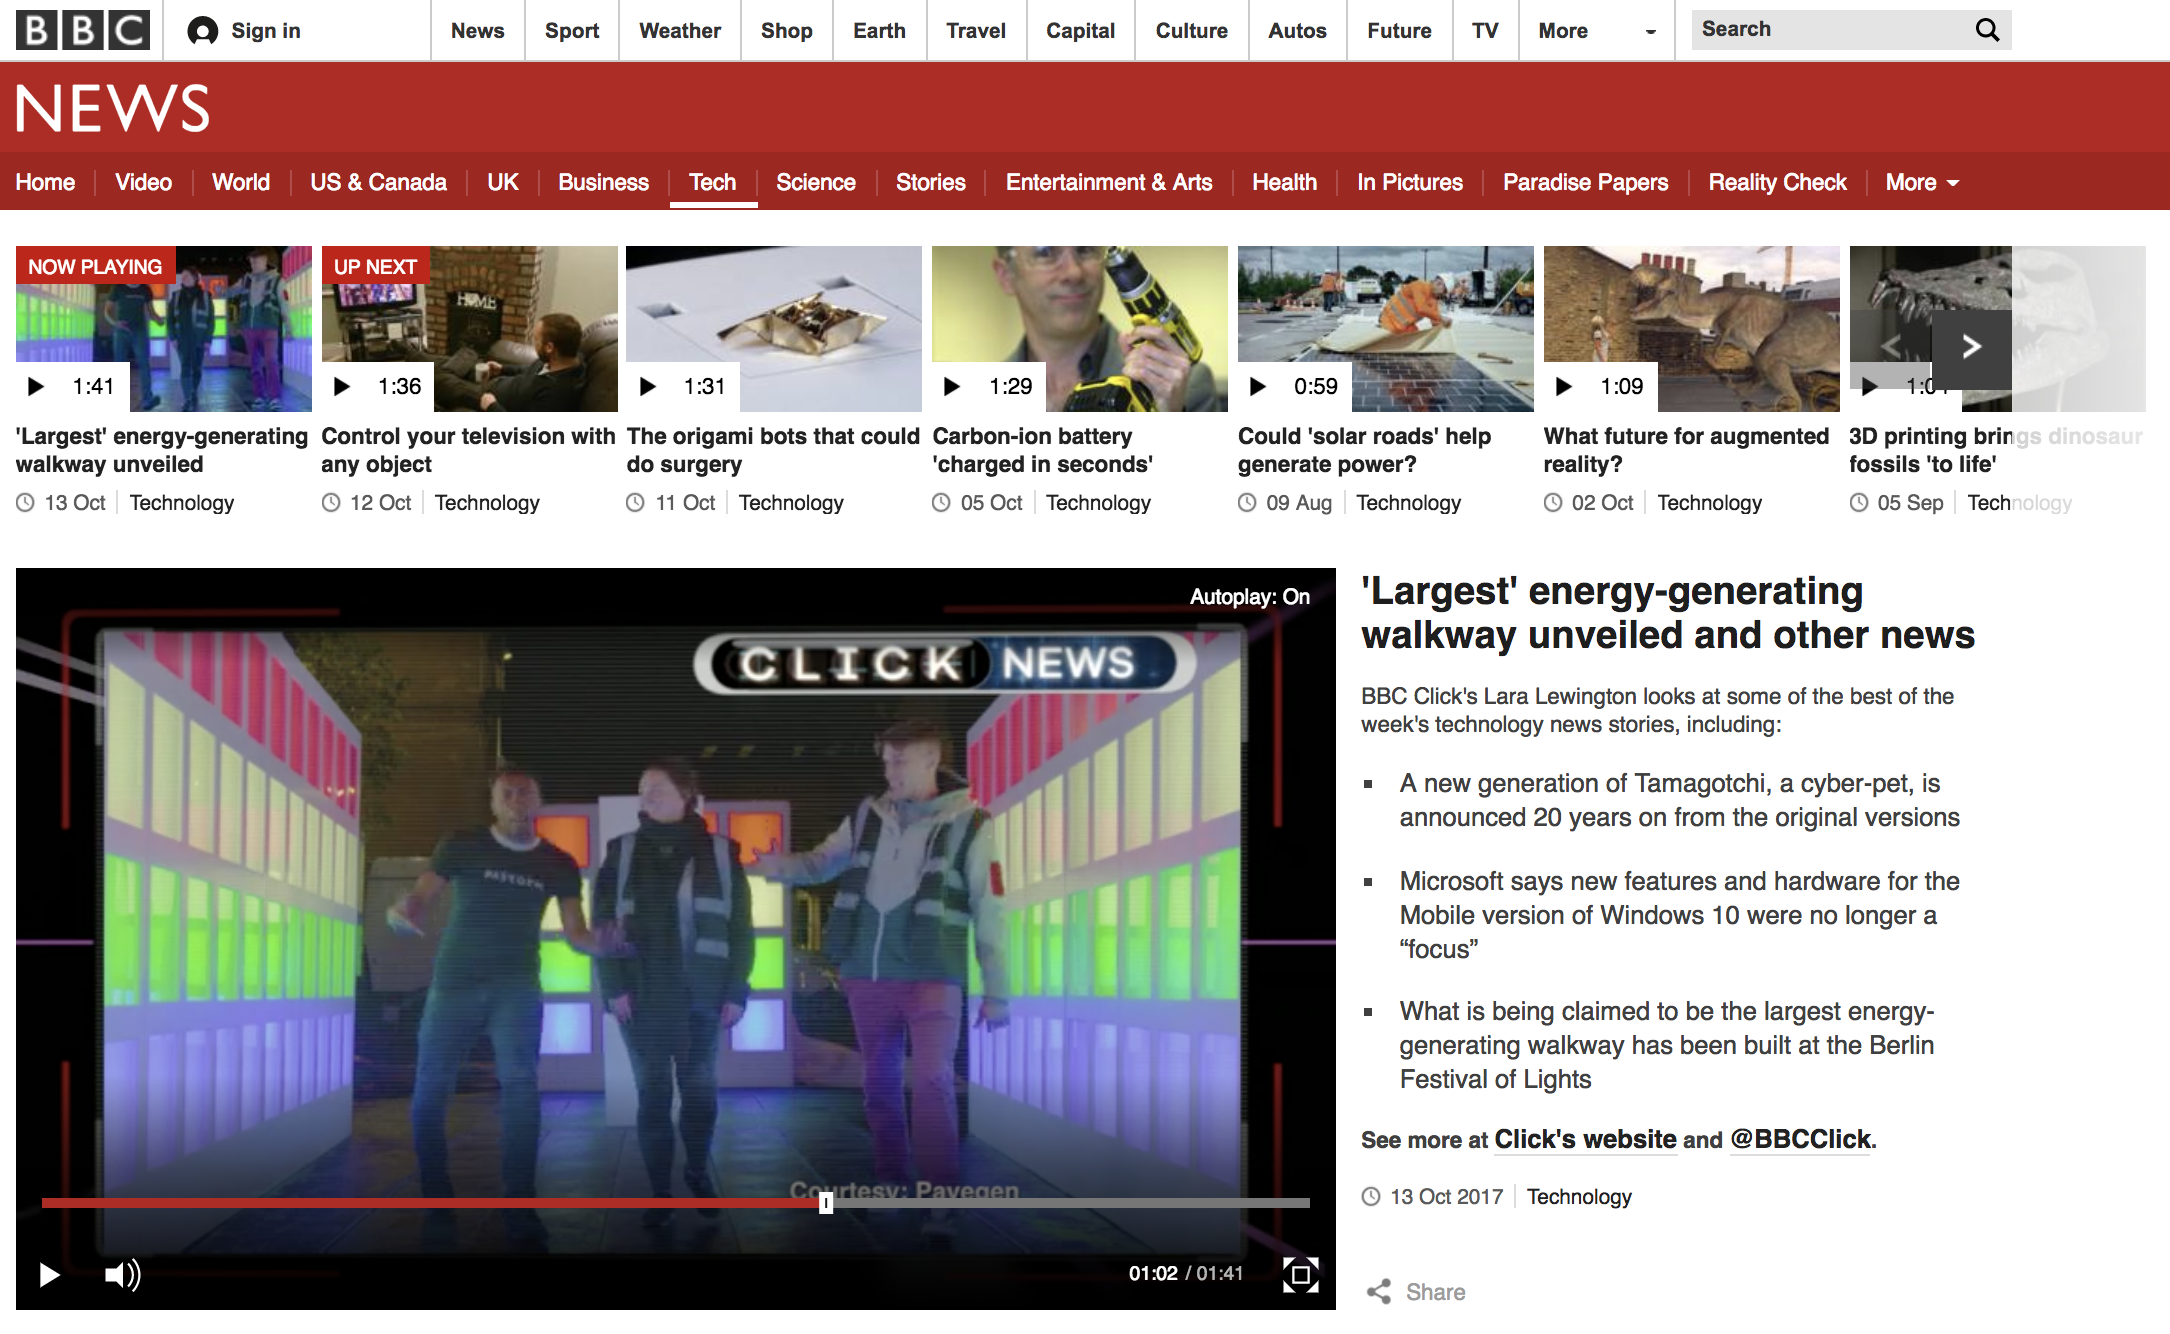Open Shop in the top bar
The image size is (2170, 1334).
coord(787,31)
